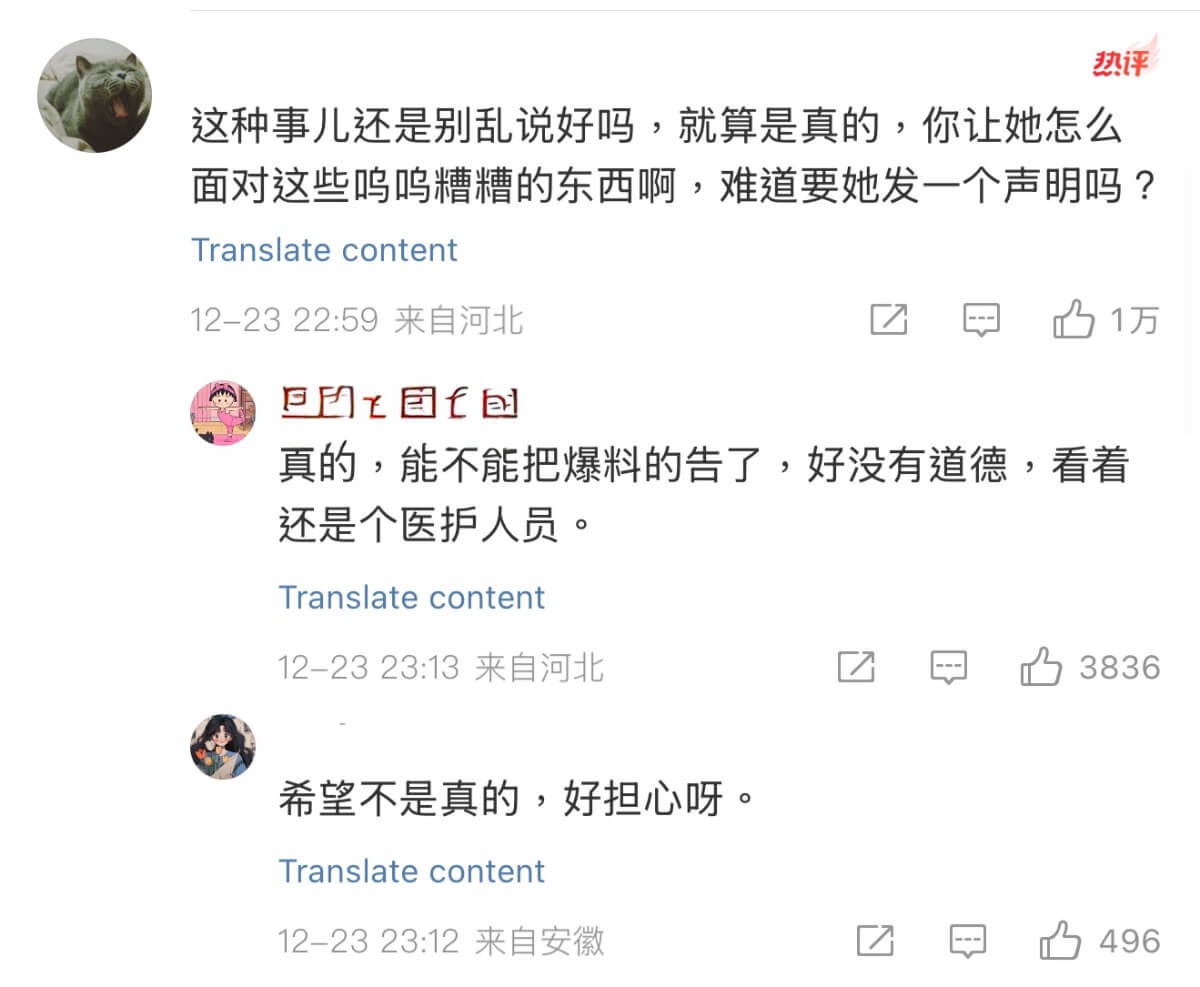The height and width of the screenshot is (987, 1200).
Task: Like the reply with 496 likes
Action: click(1061, 941)
